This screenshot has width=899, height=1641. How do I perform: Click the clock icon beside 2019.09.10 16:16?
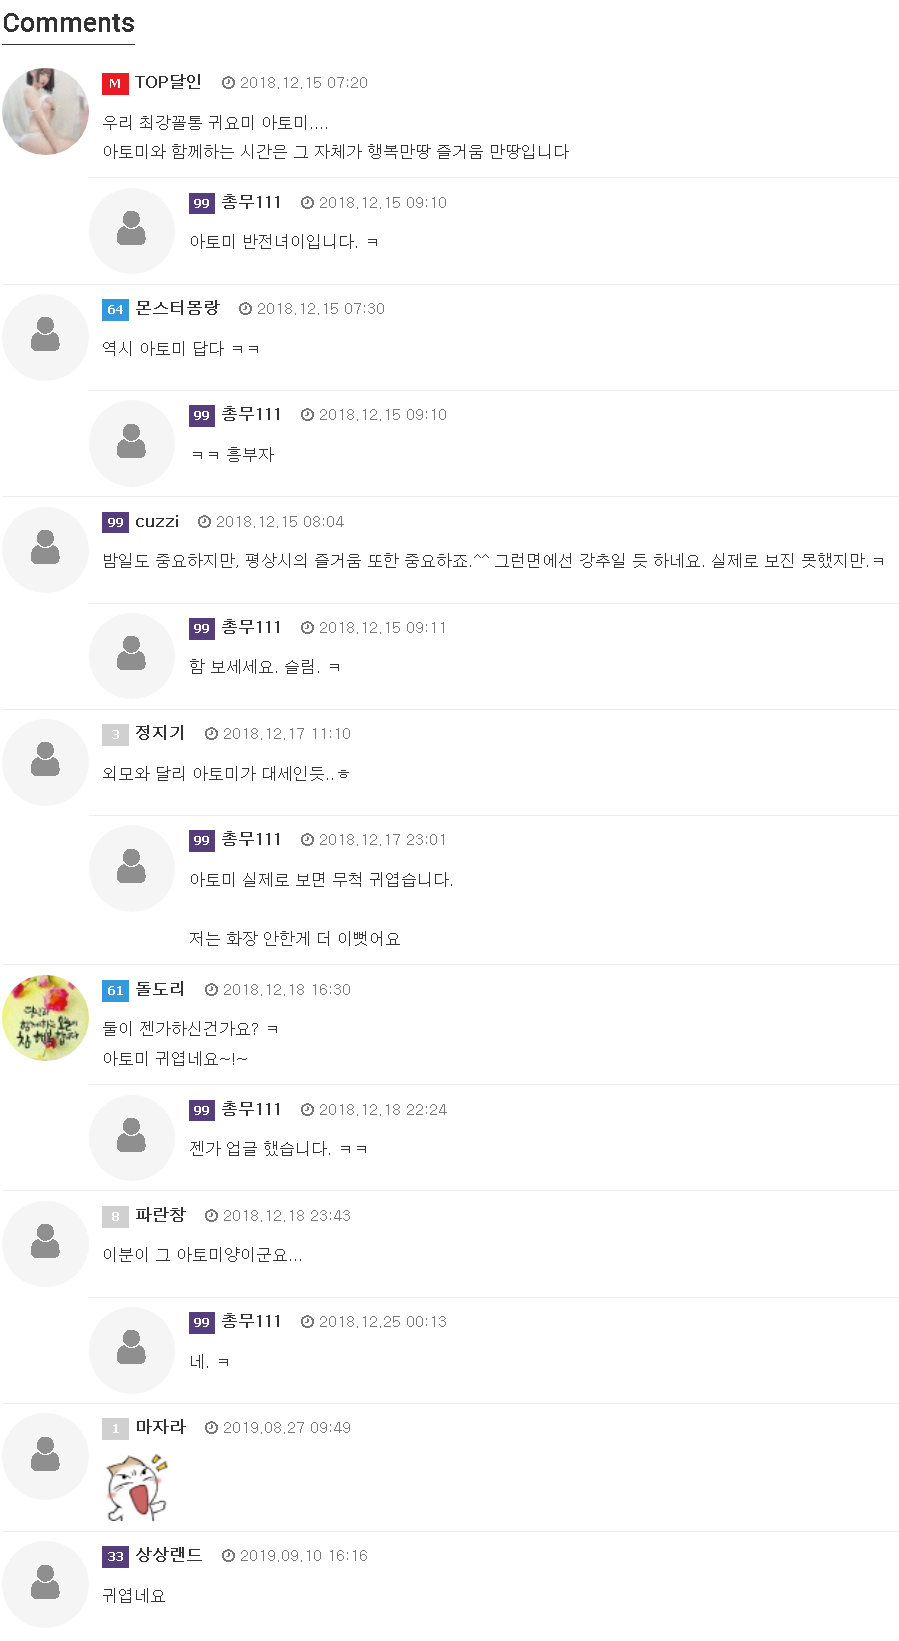pyautogui.click(x=228, y=1556)
